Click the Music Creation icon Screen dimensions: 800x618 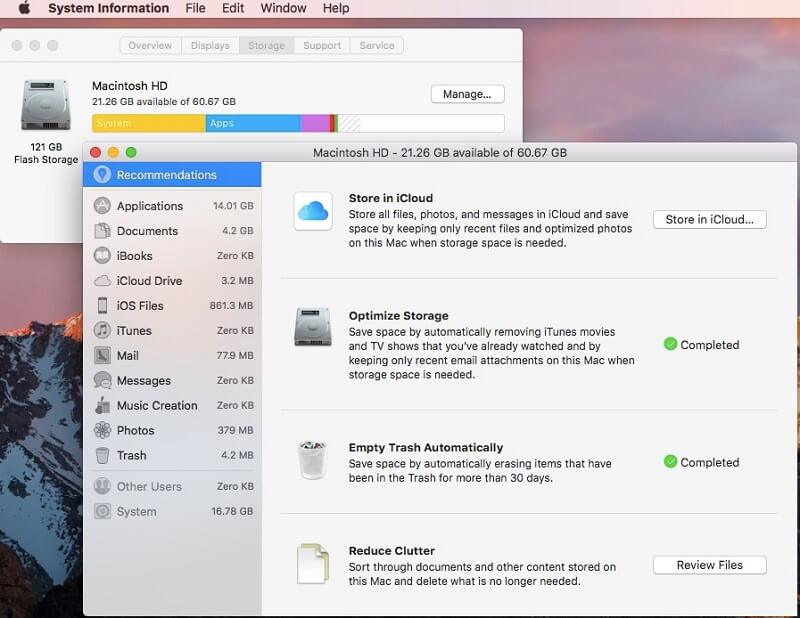point(102,405)
